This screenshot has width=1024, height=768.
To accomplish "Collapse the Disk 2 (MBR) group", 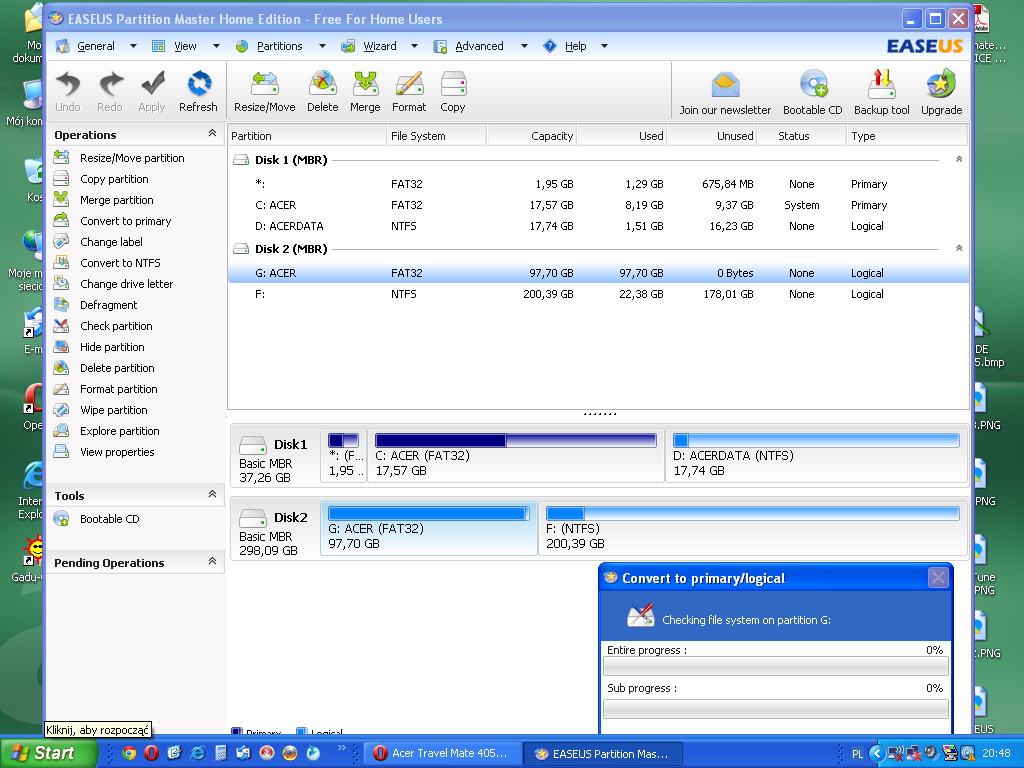I will tap(959, 248).
